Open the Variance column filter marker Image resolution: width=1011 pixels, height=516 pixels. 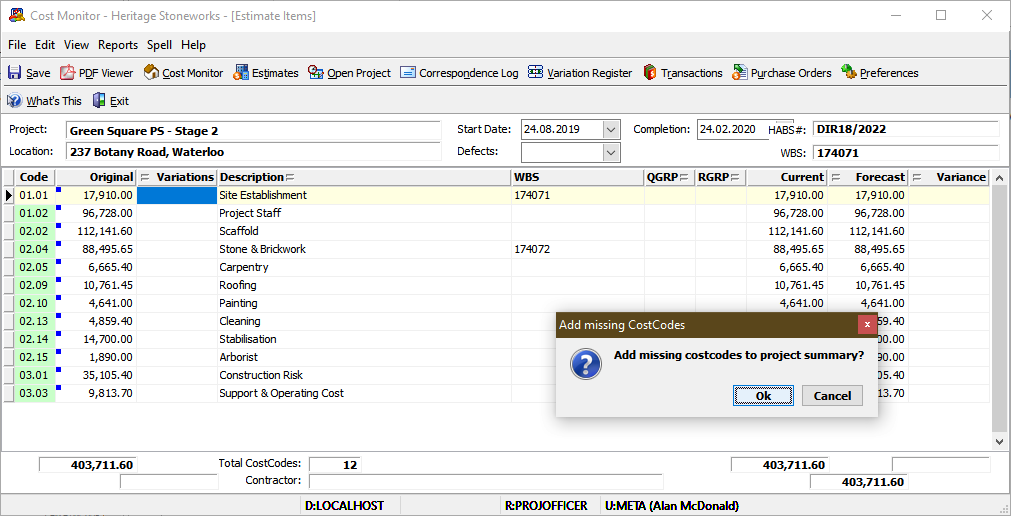pyautogui.click(x=916, y=177)
